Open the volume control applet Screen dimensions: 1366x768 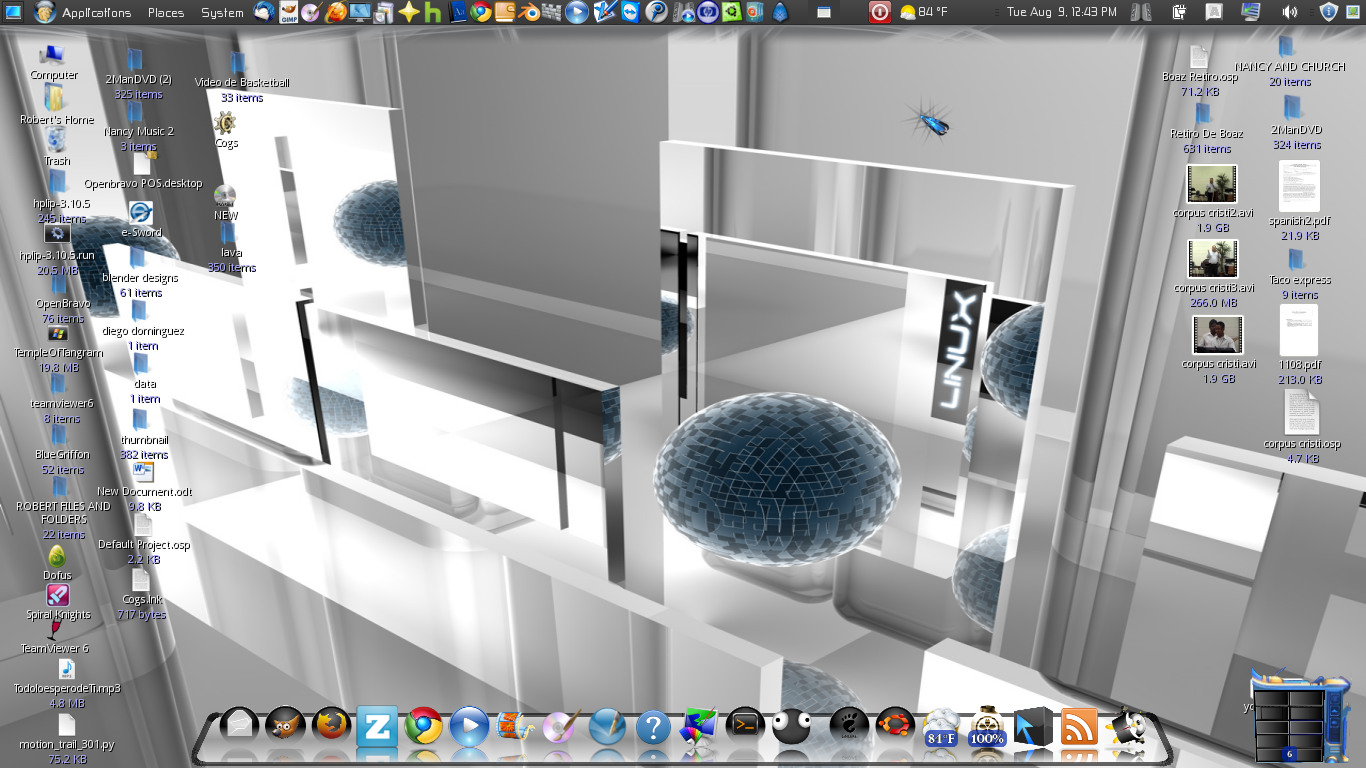click(1290, 12)
